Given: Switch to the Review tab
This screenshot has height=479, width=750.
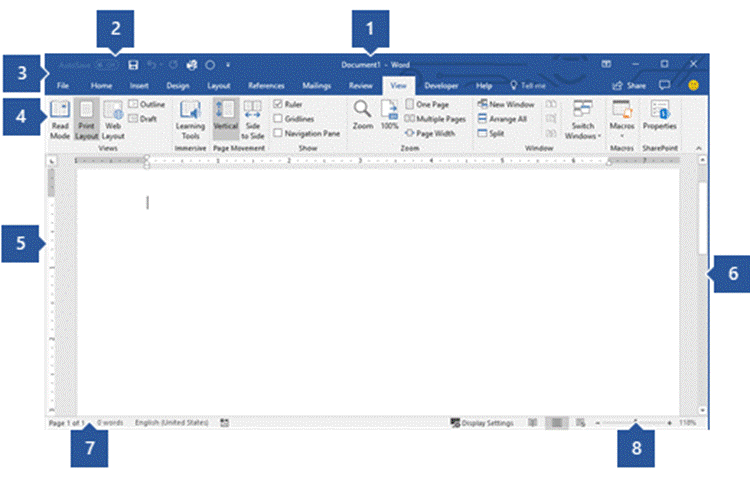Looking at the screenshot, I should tap(361, 86).
